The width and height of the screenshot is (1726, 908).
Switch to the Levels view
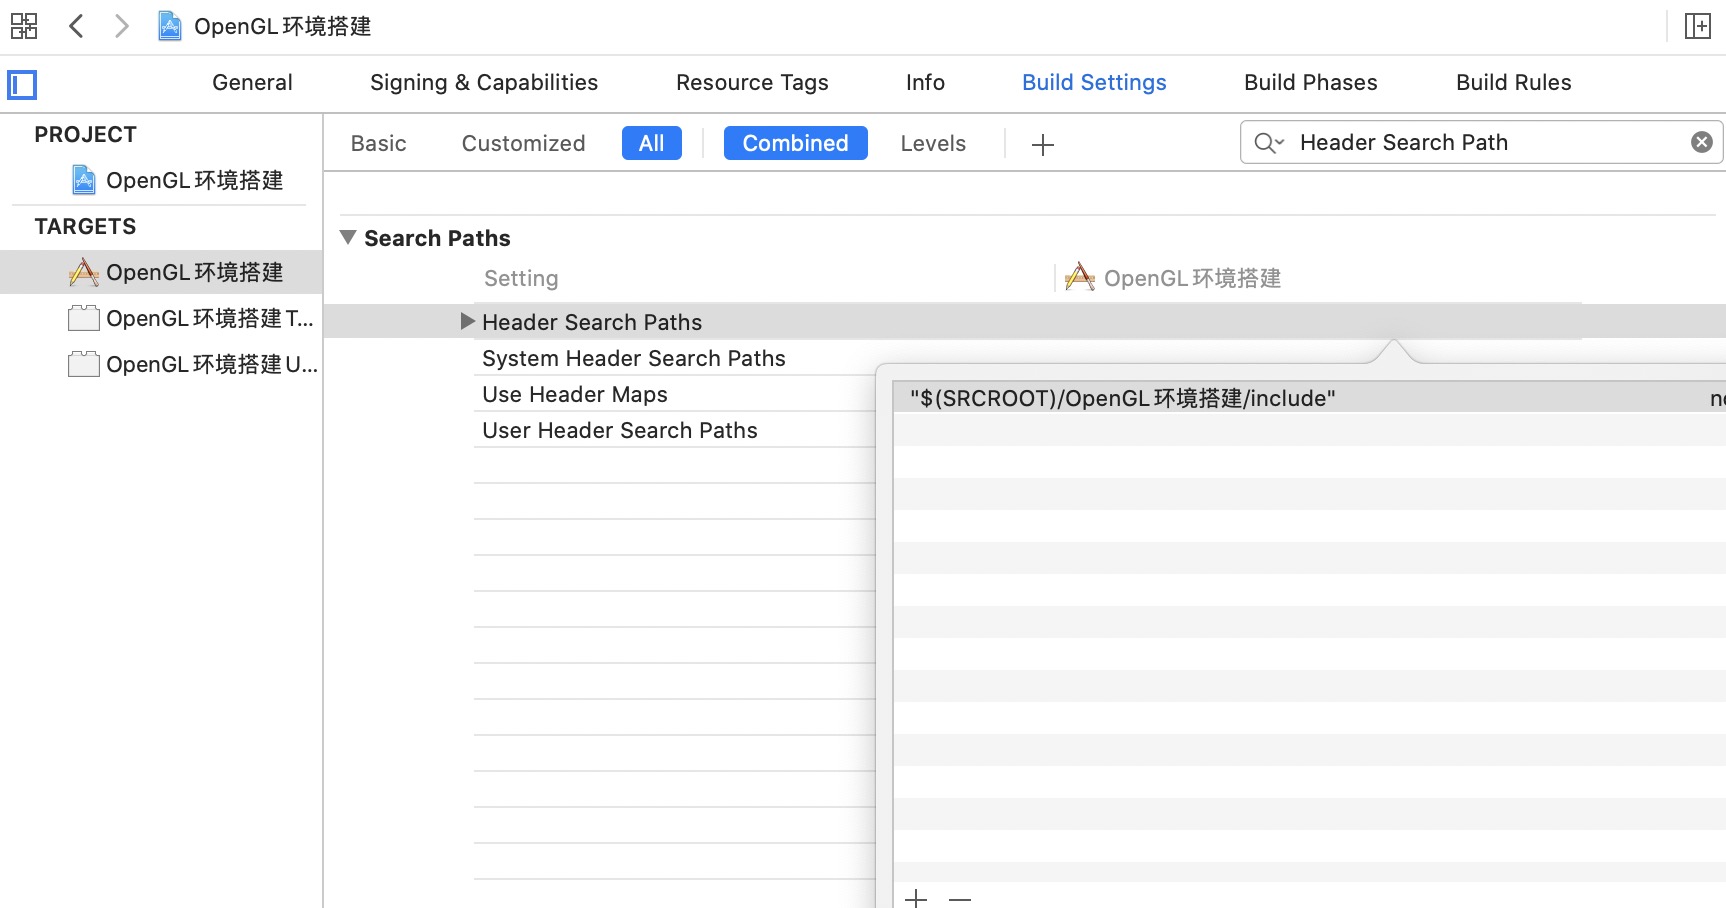[933, 144]
